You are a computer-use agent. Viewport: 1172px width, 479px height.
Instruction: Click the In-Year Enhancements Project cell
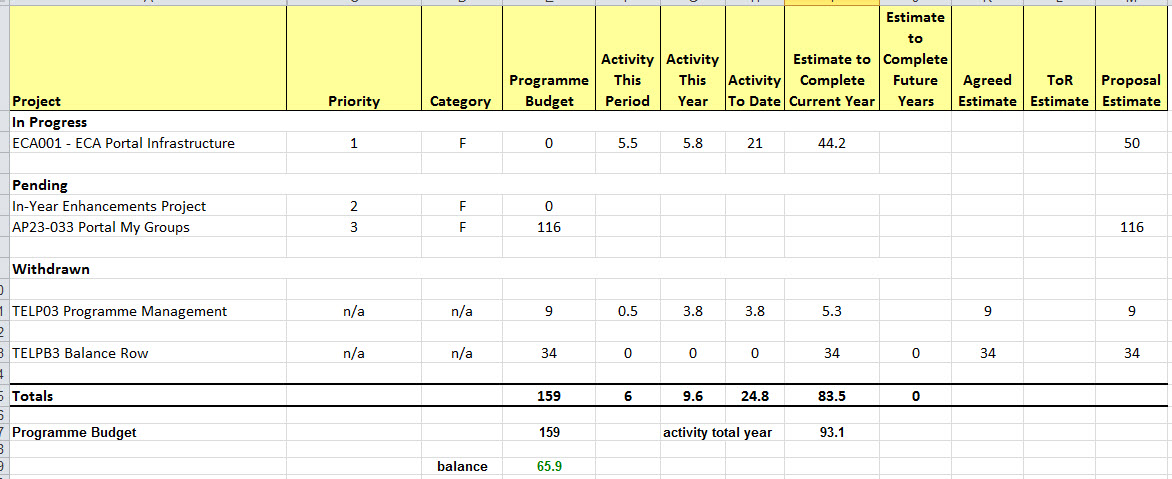click(x=109, y=206)
